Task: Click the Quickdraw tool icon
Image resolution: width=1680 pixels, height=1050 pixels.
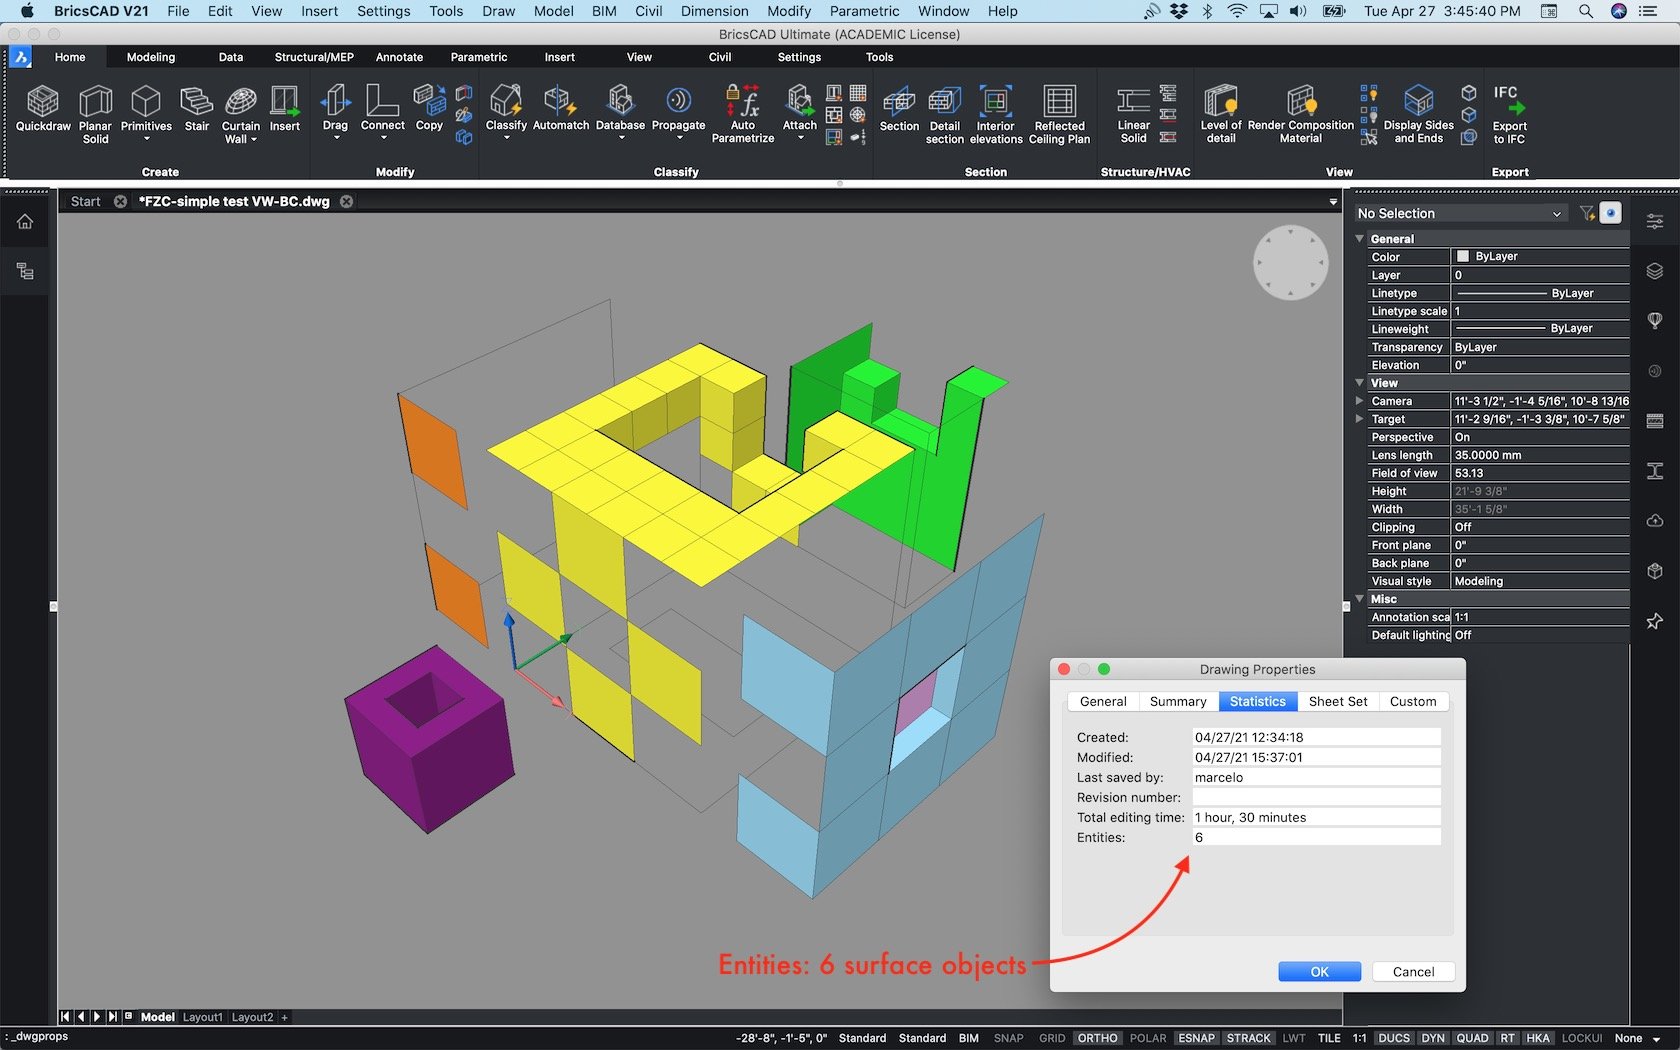Action: (43, 102)
